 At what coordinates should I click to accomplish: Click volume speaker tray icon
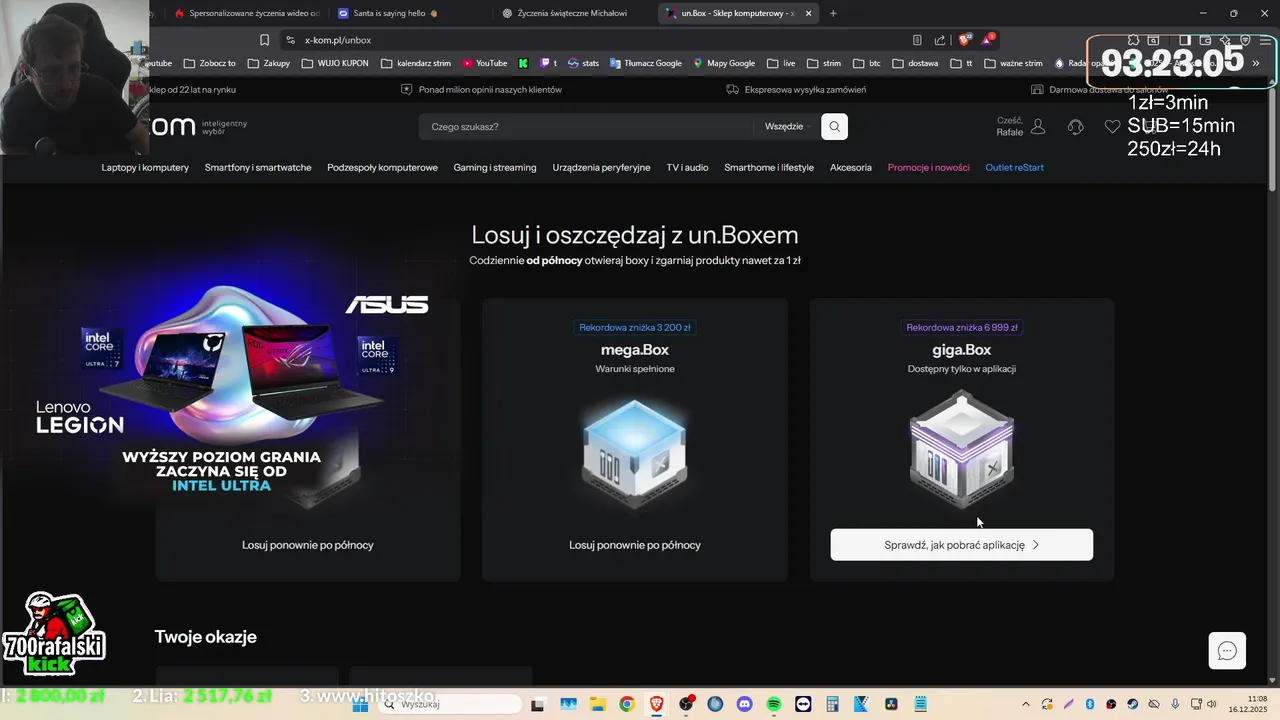click(1211, 704)
